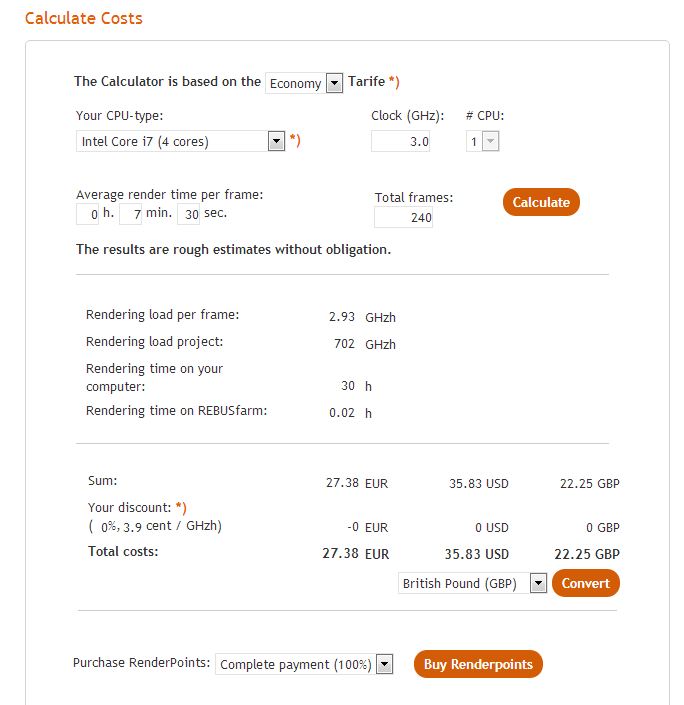684x705 pixels.
Task: Expand the Complete payment (100%) dropdown
Action: [x=305, y=664]
